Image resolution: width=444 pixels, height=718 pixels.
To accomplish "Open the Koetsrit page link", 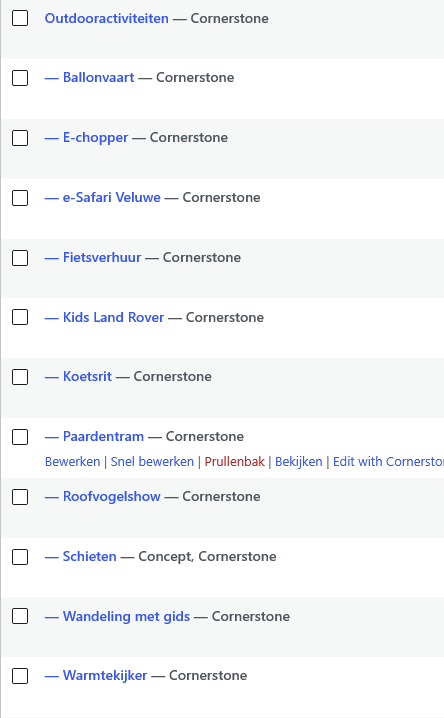I will pyautogui.click(x=87, y=376).
